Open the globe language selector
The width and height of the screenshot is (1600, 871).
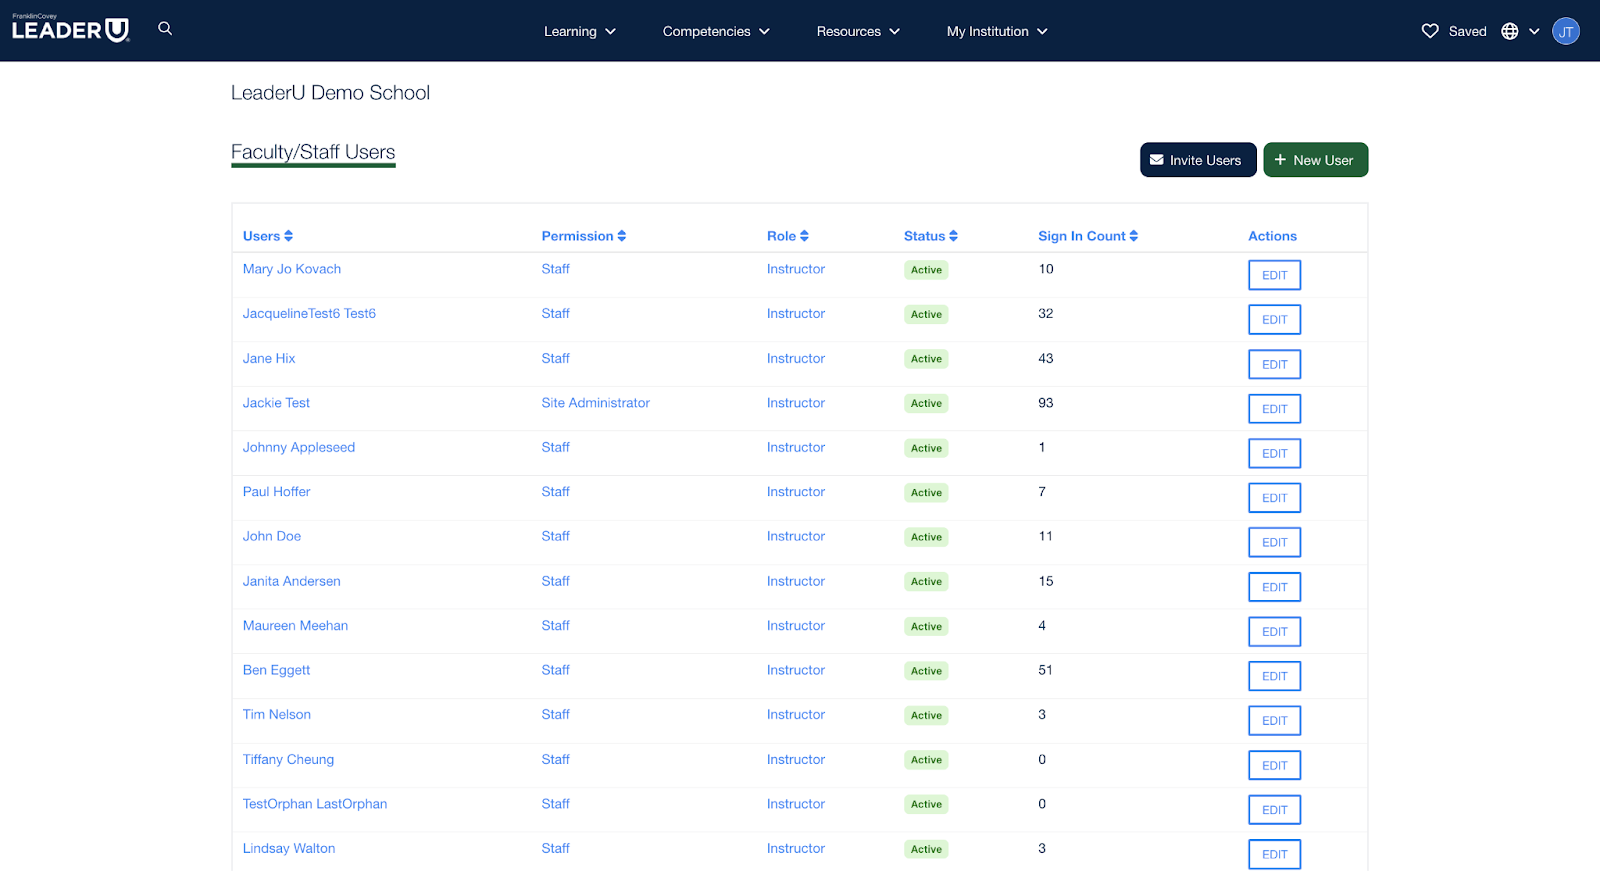pyautogui.click(x=1510, y=31)
